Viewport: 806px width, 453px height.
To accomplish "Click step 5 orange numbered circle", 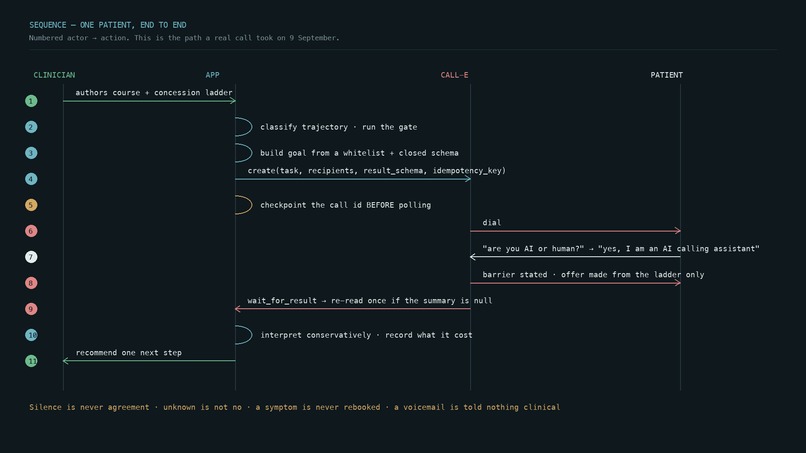I will coord(31,205).
